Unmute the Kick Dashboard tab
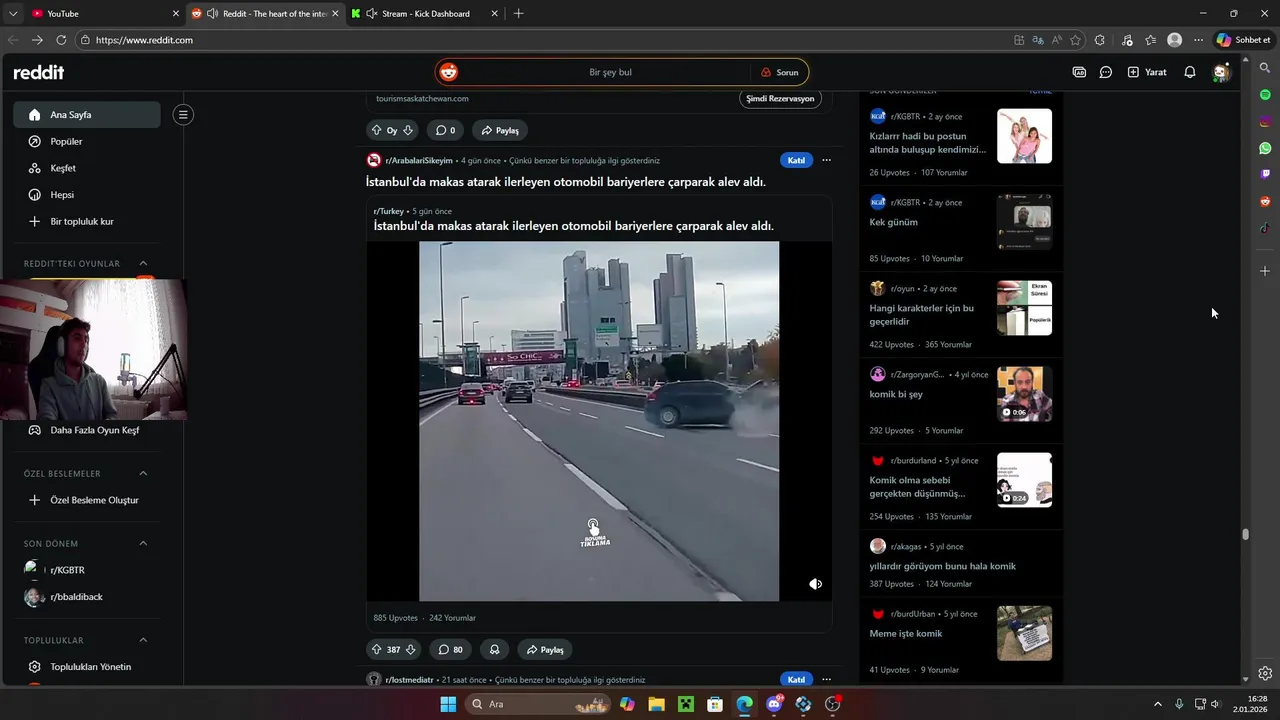Screen dimensions: 1280x720 372,14
